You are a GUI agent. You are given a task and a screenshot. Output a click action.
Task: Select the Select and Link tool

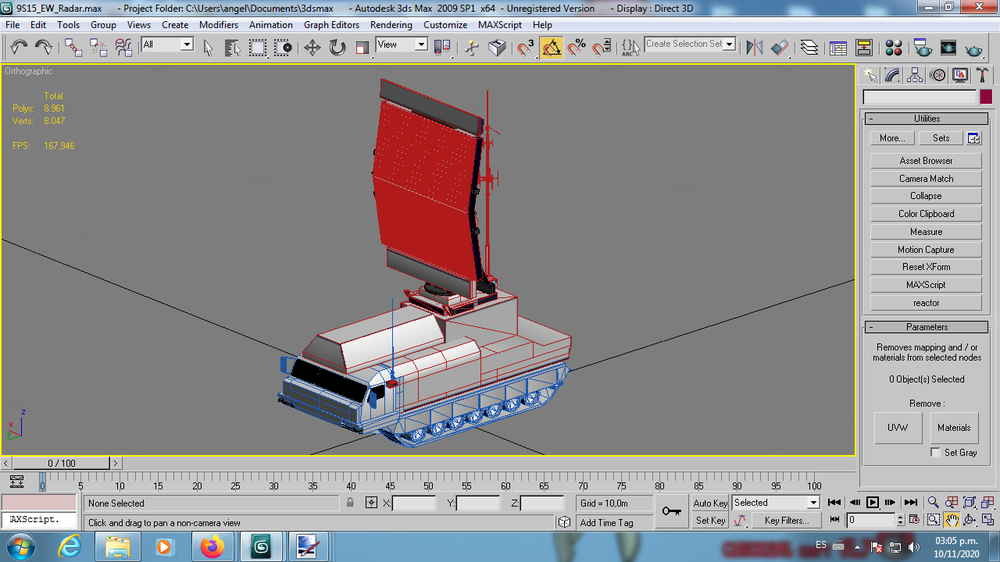(x=73, y=47)
